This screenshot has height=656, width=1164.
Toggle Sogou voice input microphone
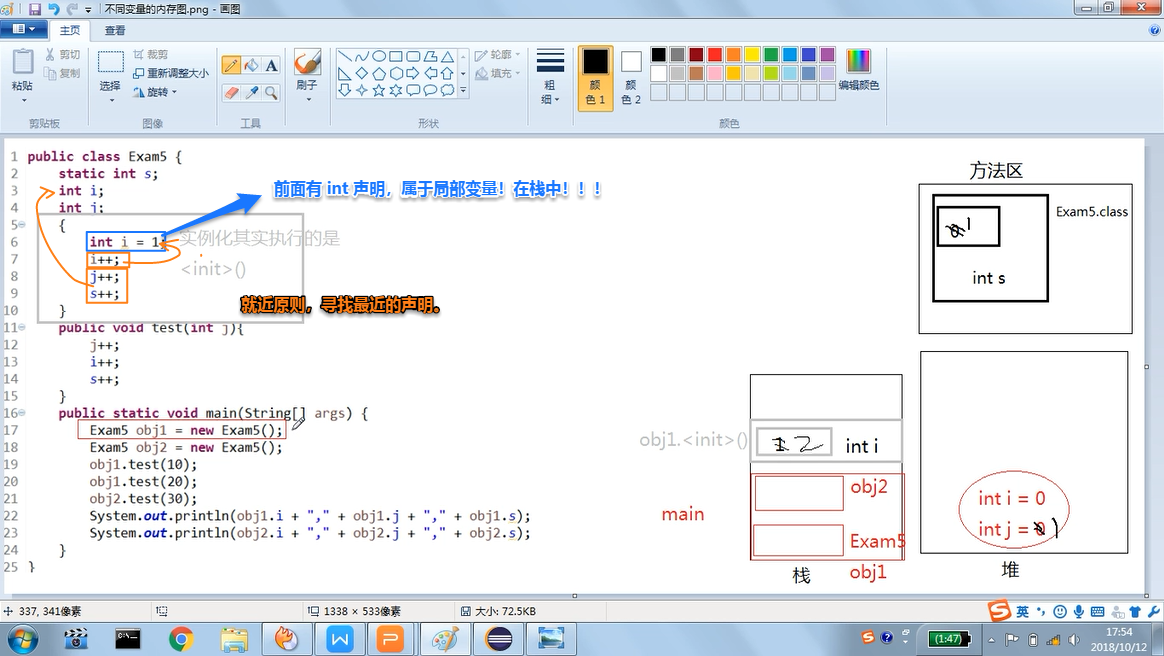(x=1079, y=611)
